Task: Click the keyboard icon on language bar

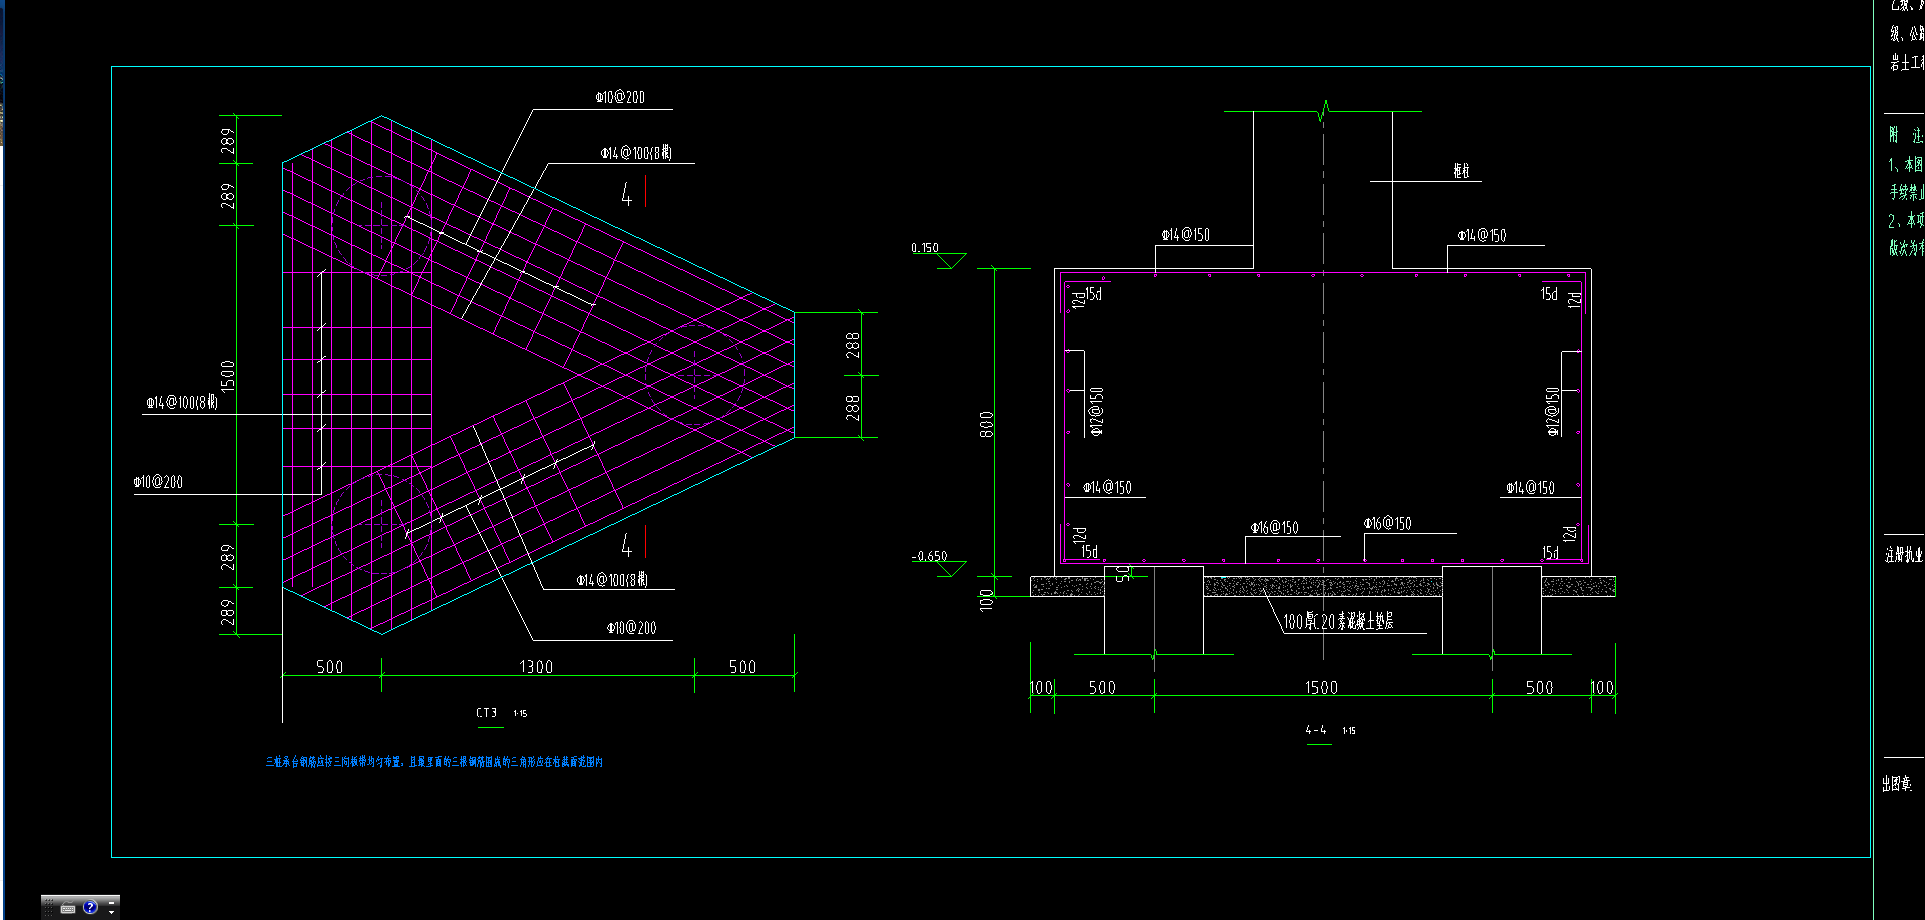Action: tap(68, 907)
